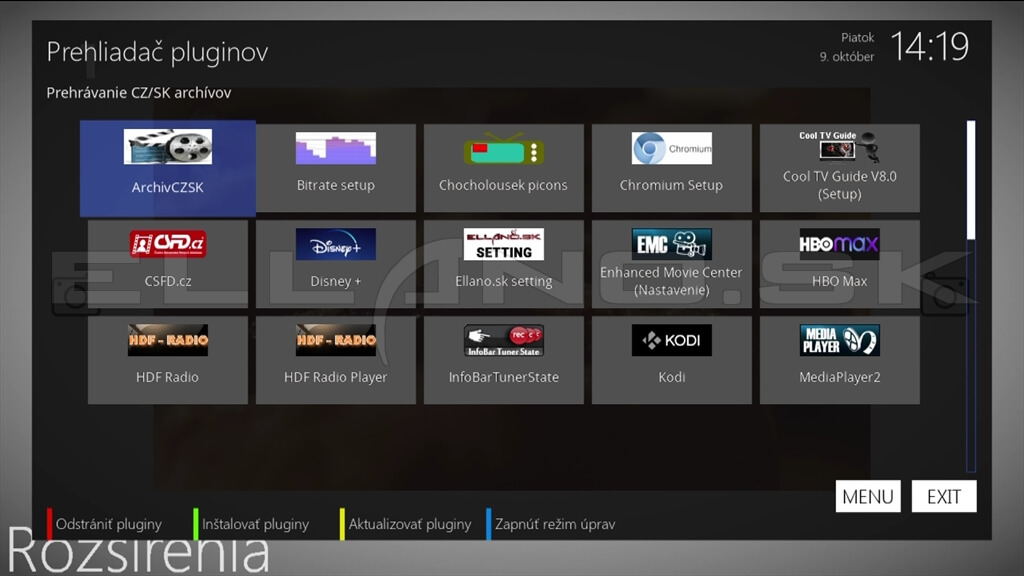Image resolution: width=1024 pixels, height=576 pixels.
Task: Click the Kodi label
Action: click(x=671, y=377)
